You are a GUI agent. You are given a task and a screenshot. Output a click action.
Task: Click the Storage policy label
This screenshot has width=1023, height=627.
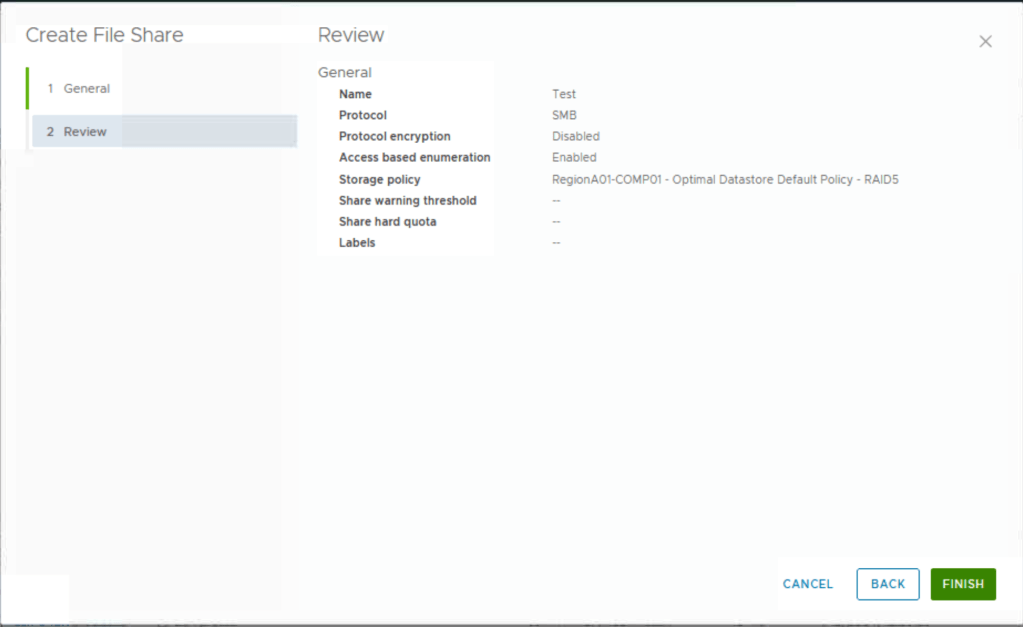pos(379,180)
